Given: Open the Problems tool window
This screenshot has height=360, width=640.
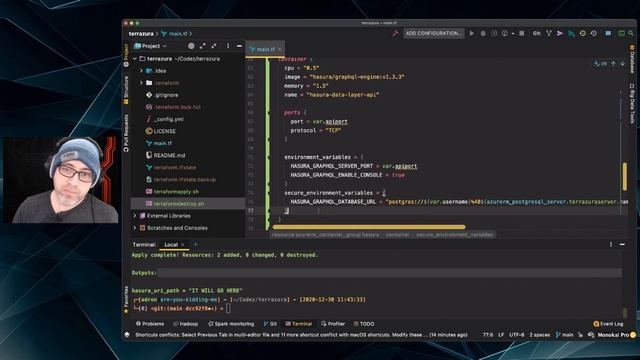Looking at the screenshot, I should (x=150, y=324).
